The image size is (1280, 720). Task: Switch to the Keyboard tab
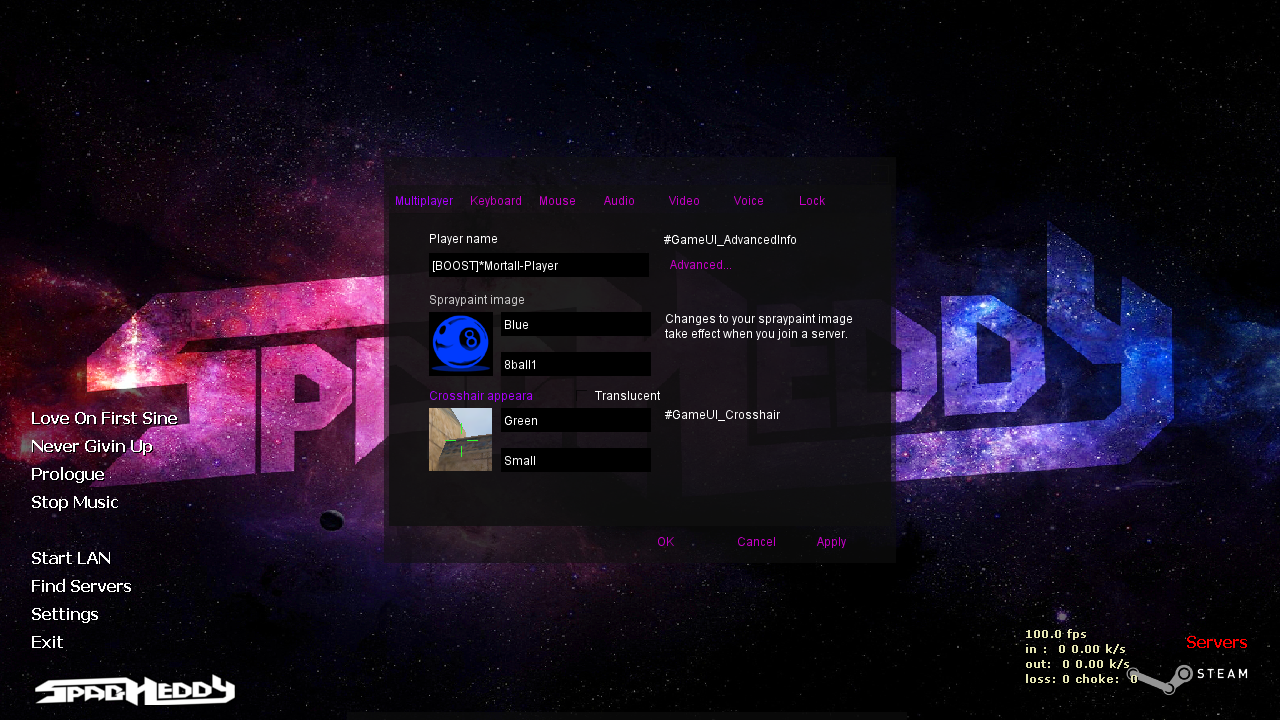click(x=496, y=201)
